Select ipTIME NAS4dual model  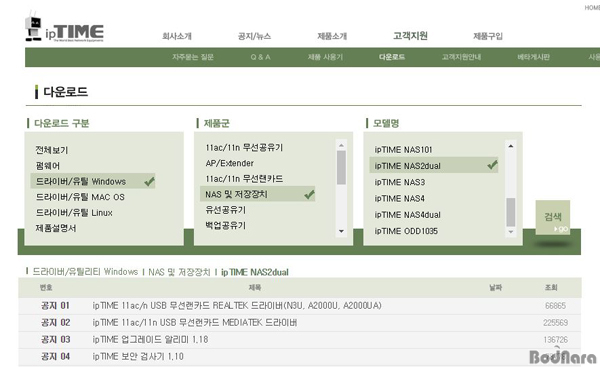408,215
